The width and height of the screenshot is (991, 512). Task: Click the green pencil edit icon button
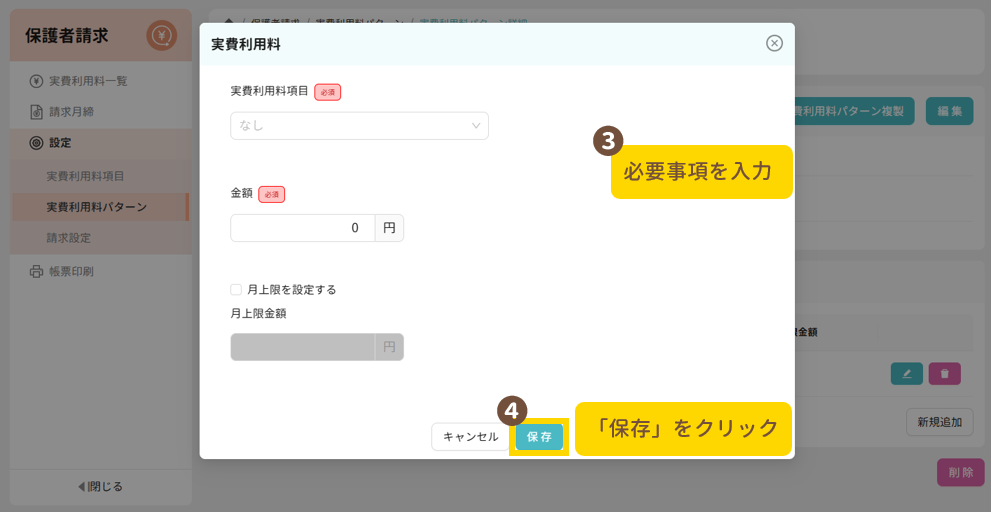[906, 373]
